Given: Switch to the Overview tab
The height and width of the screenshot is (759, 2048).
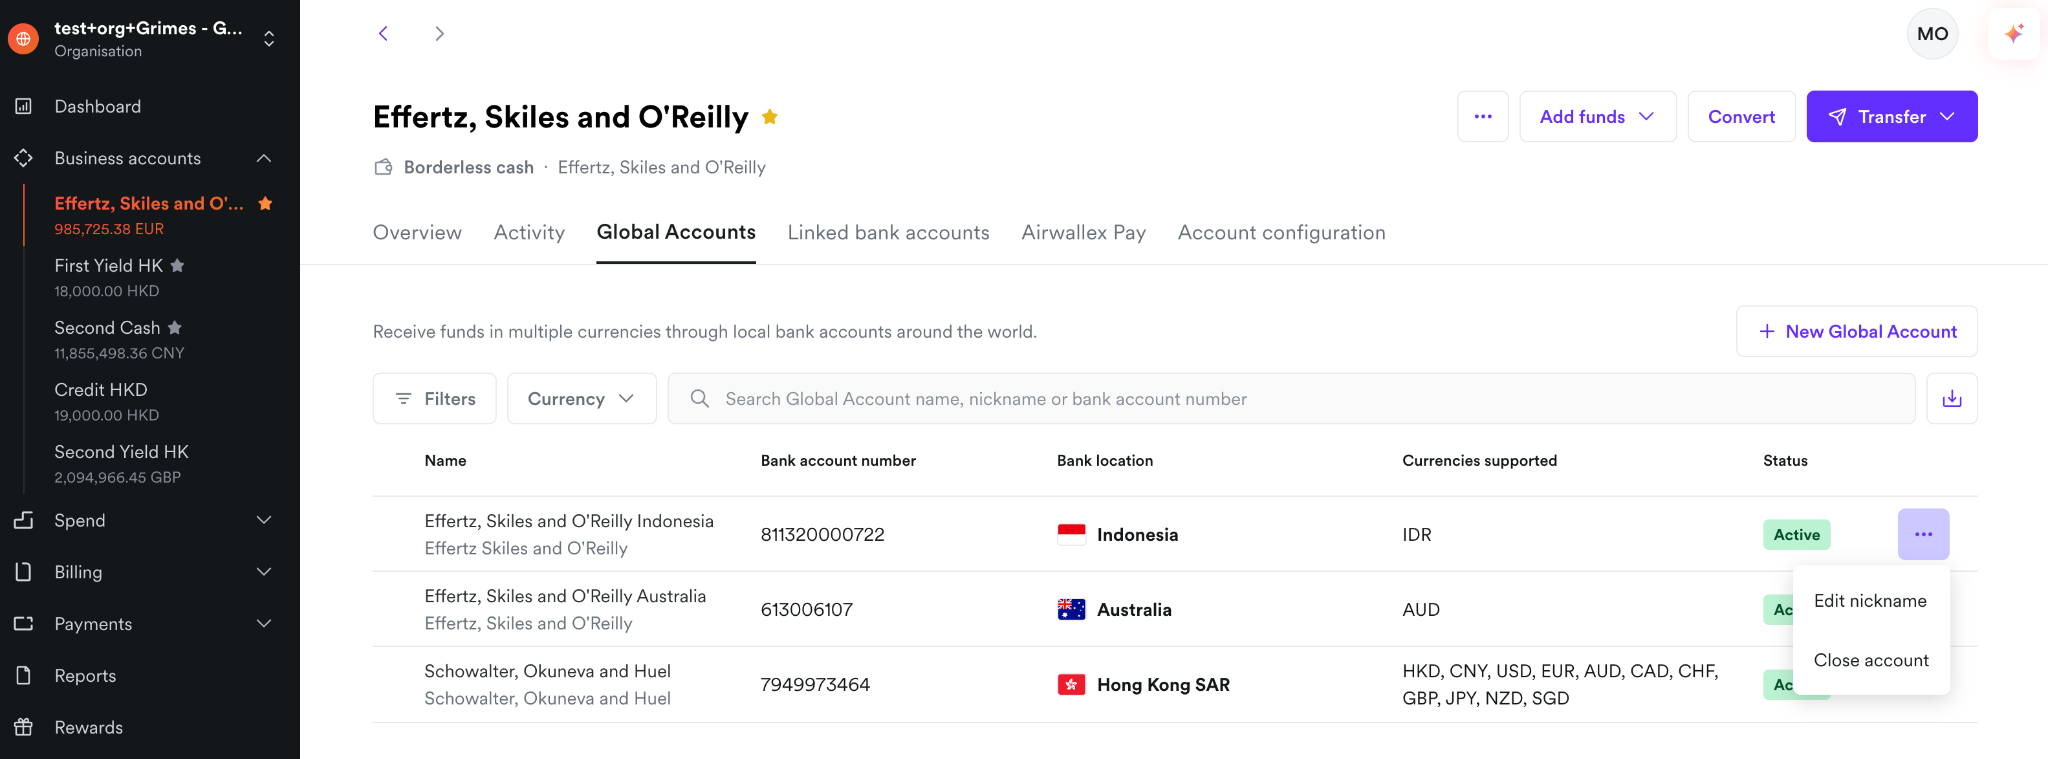Looking at the screenshot, I should 418,232.
